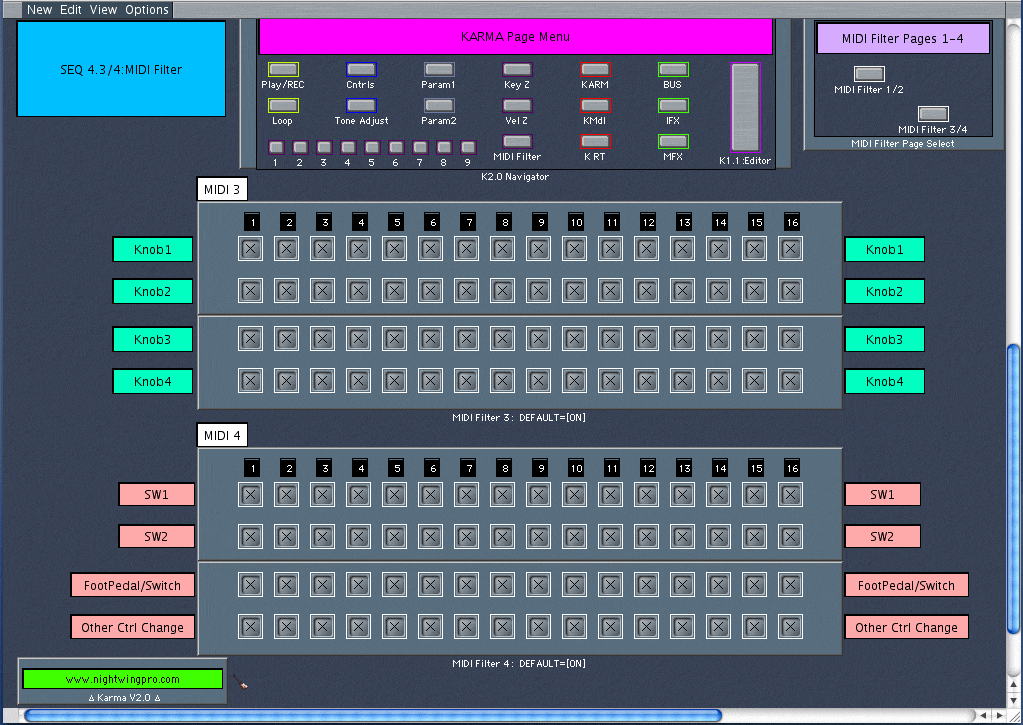Disable Other Ctrl Change for channel 8
Viewport: 1023px width, 725px height.
coord(503,627)
